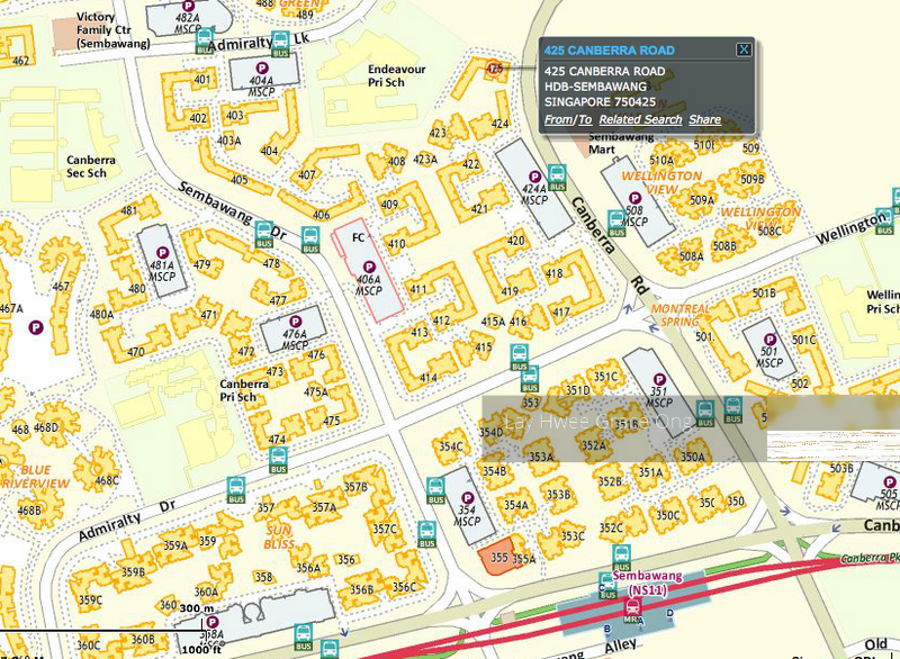900x659 pixels.
Task: Select the parking icon at 476A MSCP
Action: coord(294,322)
